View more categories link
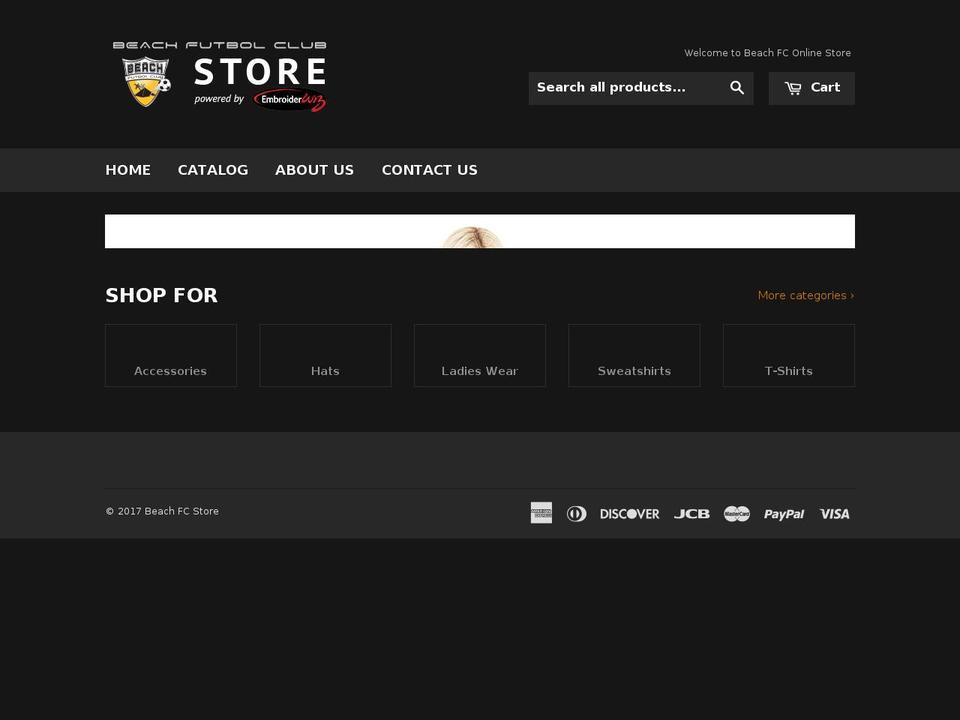The image size is (960, 720). coord(806,296)
